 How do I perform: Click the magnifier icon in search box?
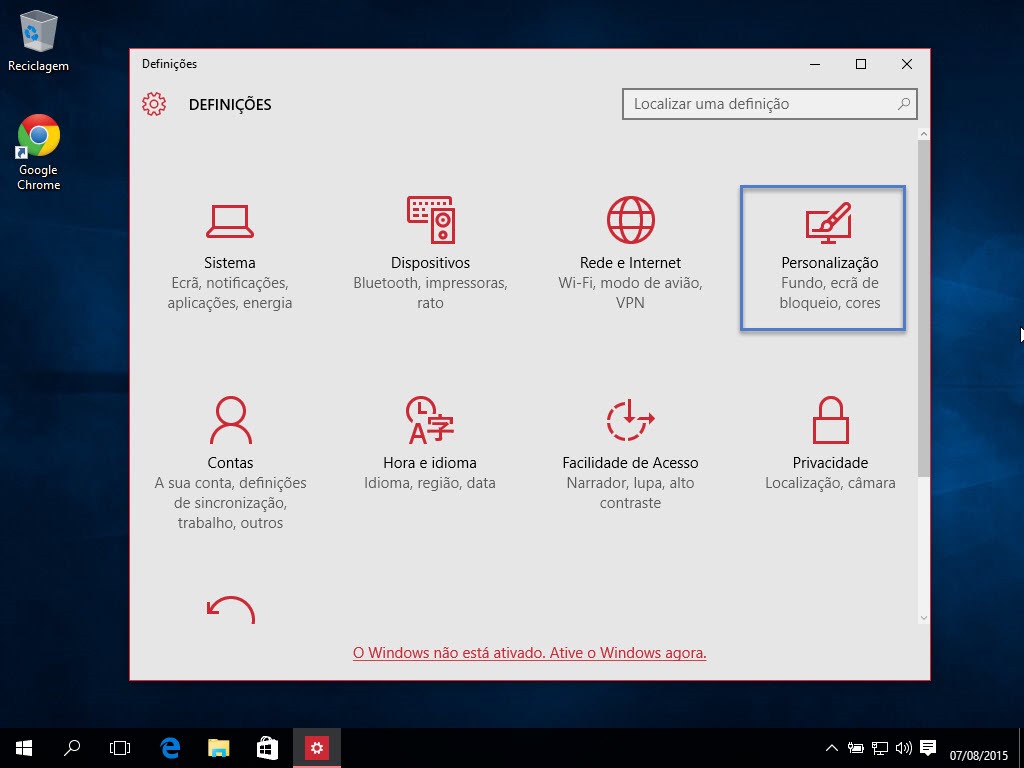pos(903,104)
